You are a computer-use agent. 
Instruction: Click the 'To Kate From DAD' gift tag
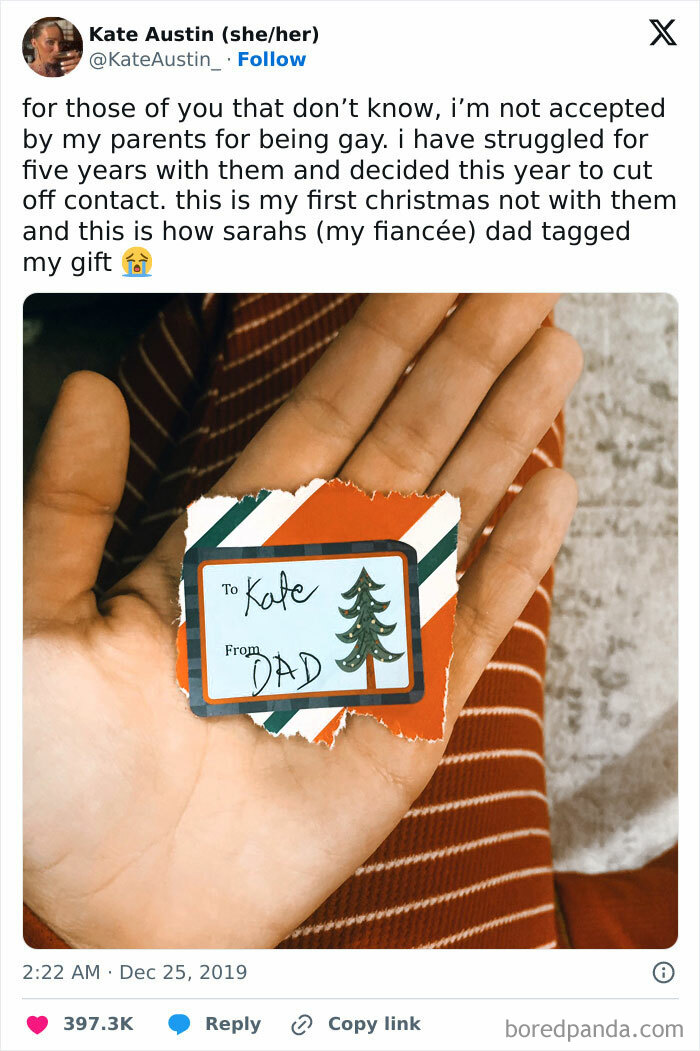tap(304, 625)
